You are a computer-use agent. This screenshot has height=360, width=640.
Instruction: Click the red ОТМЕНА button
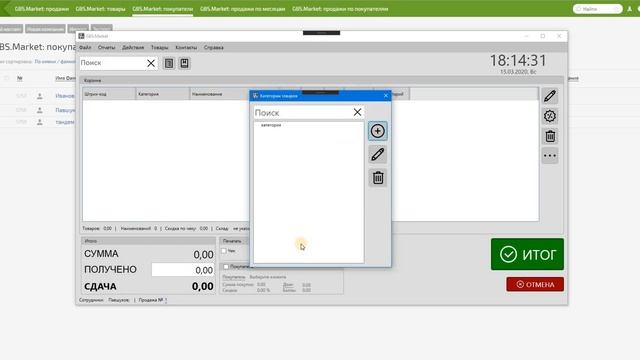pos(535,284)
